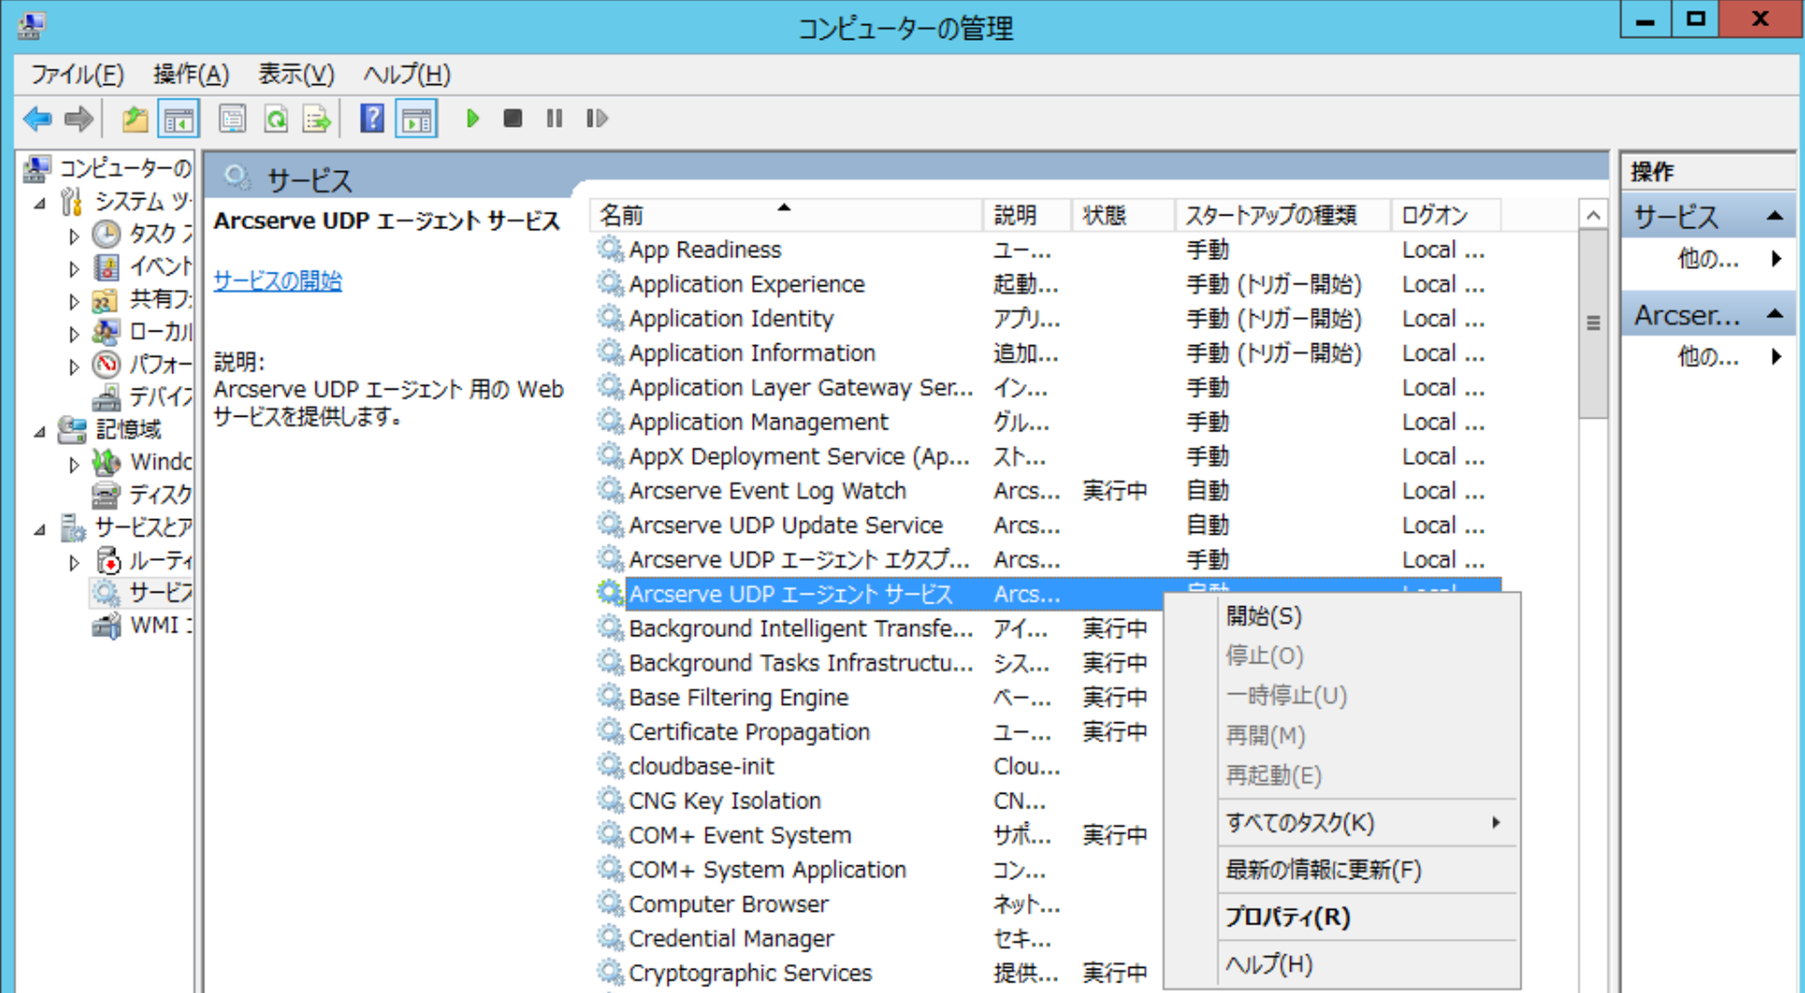
Task: Click the properties dialog toolbar icon
Action: pyautogui.click(x=233, y=118)
